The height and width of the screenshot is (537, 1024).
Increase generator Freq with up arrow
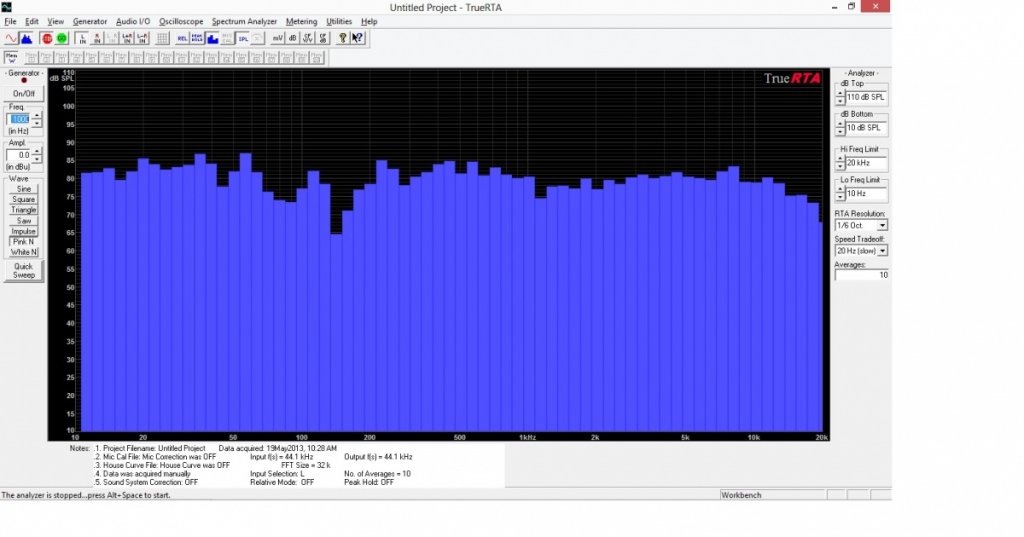37,116
